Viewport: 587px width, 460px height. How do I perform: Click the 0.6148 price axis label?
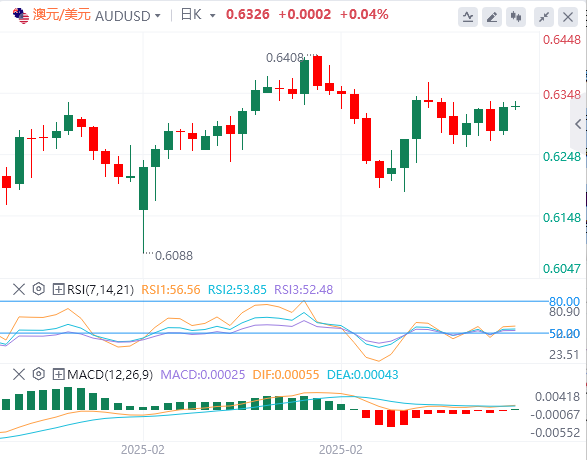(x=562, y=217)
